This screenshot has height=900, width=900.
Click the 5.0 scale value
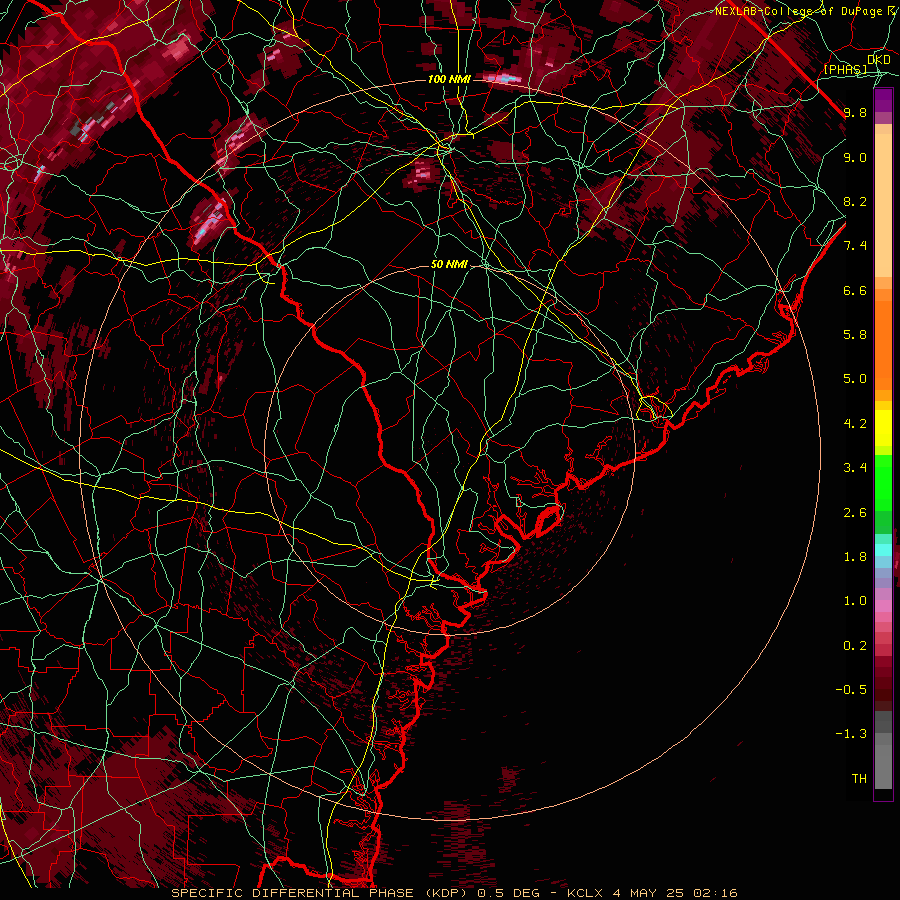point(855,379)
